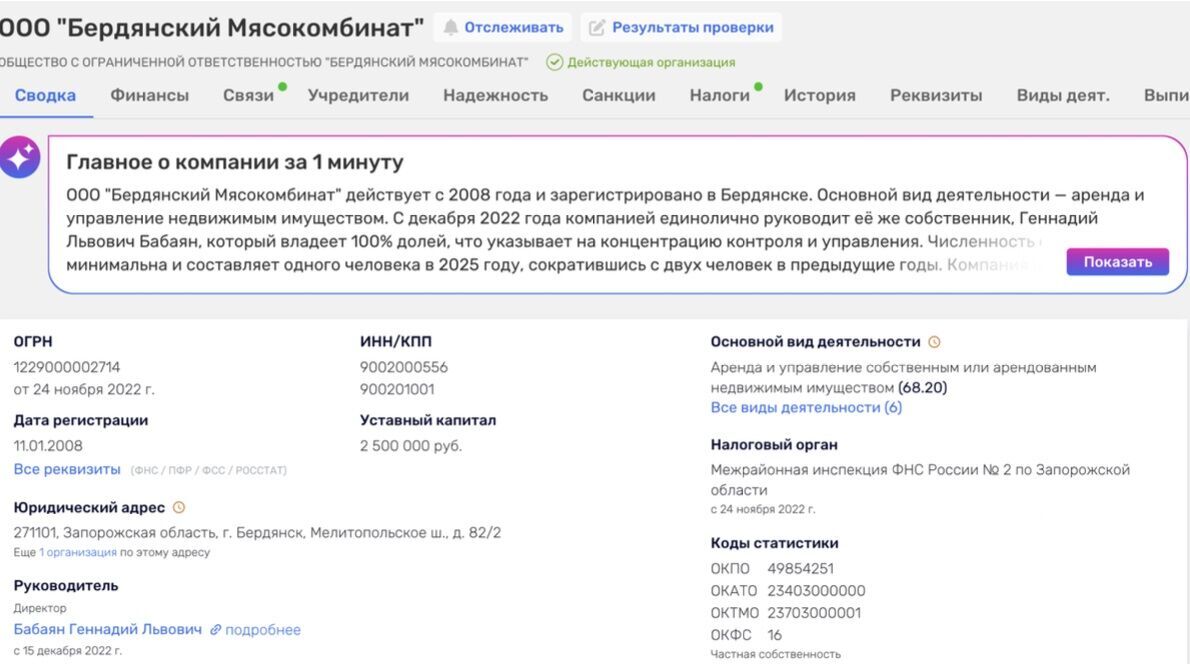Open Все виды деятельности (6) link

[806, 407]
